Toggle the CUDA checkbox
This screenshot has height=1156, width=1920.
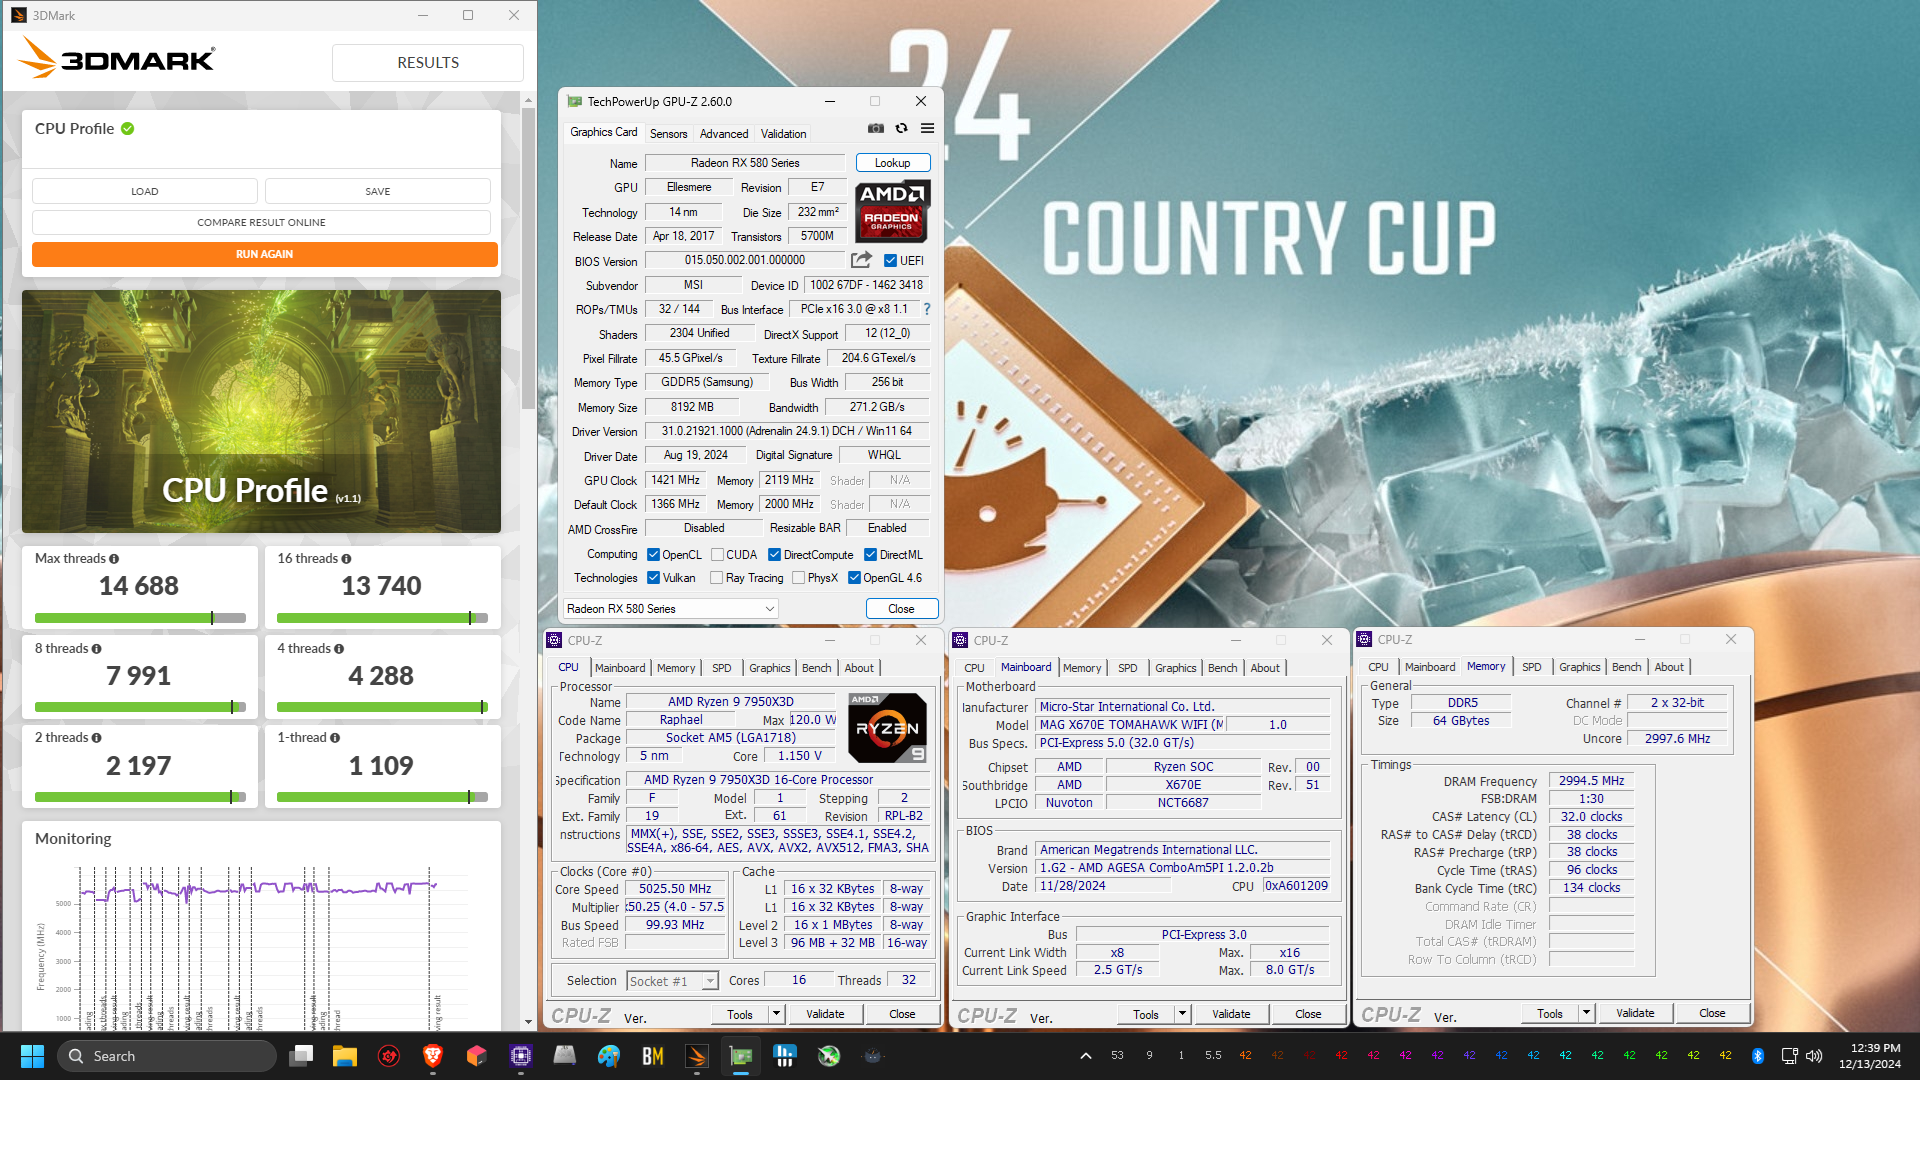click(717, 555)
